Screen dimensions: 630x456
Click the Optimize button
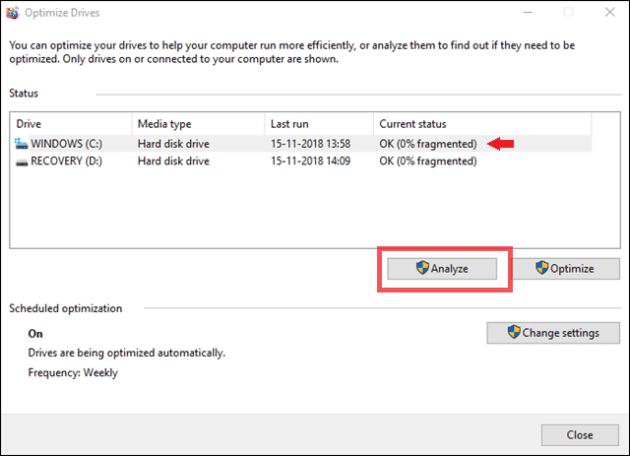[x=566, y=268]
